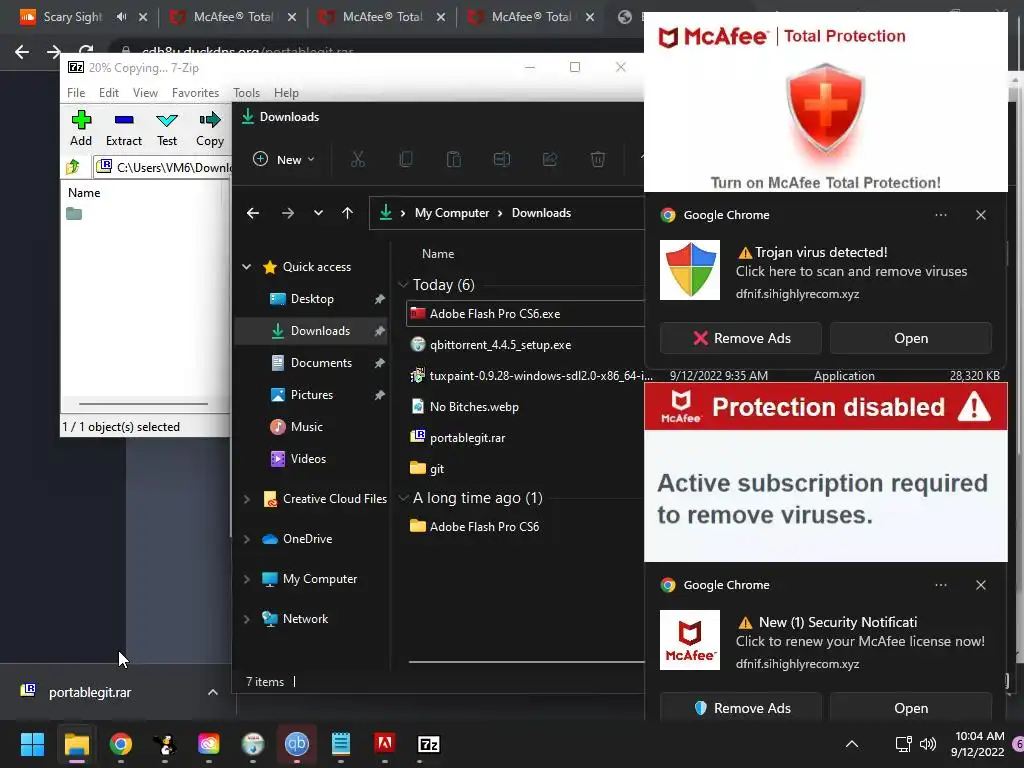
Task: Open recent locations dropdown in Explorer
Action: tap(318, 213)
